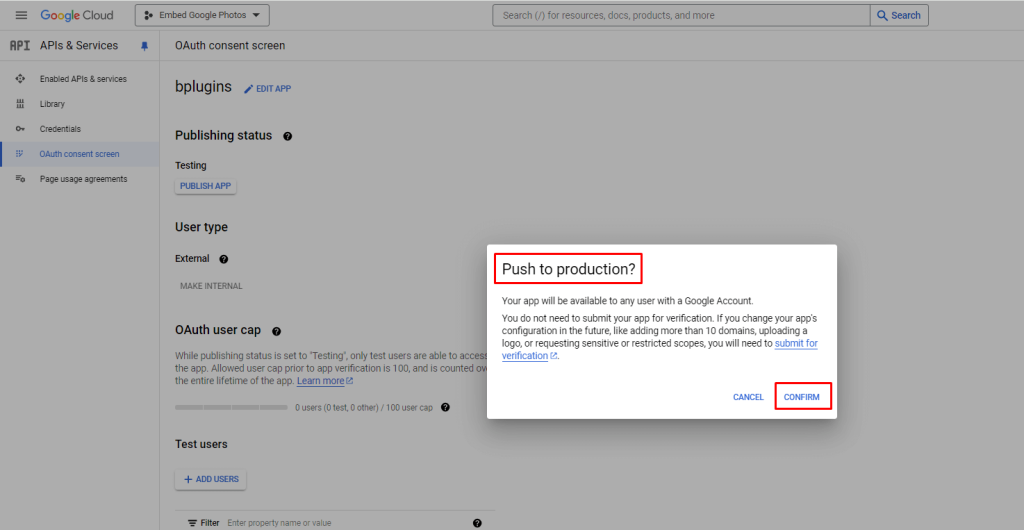The width and height of the screenshot is (1024, 530).
Task: Click the Testing status text
Action: (191, 166)
